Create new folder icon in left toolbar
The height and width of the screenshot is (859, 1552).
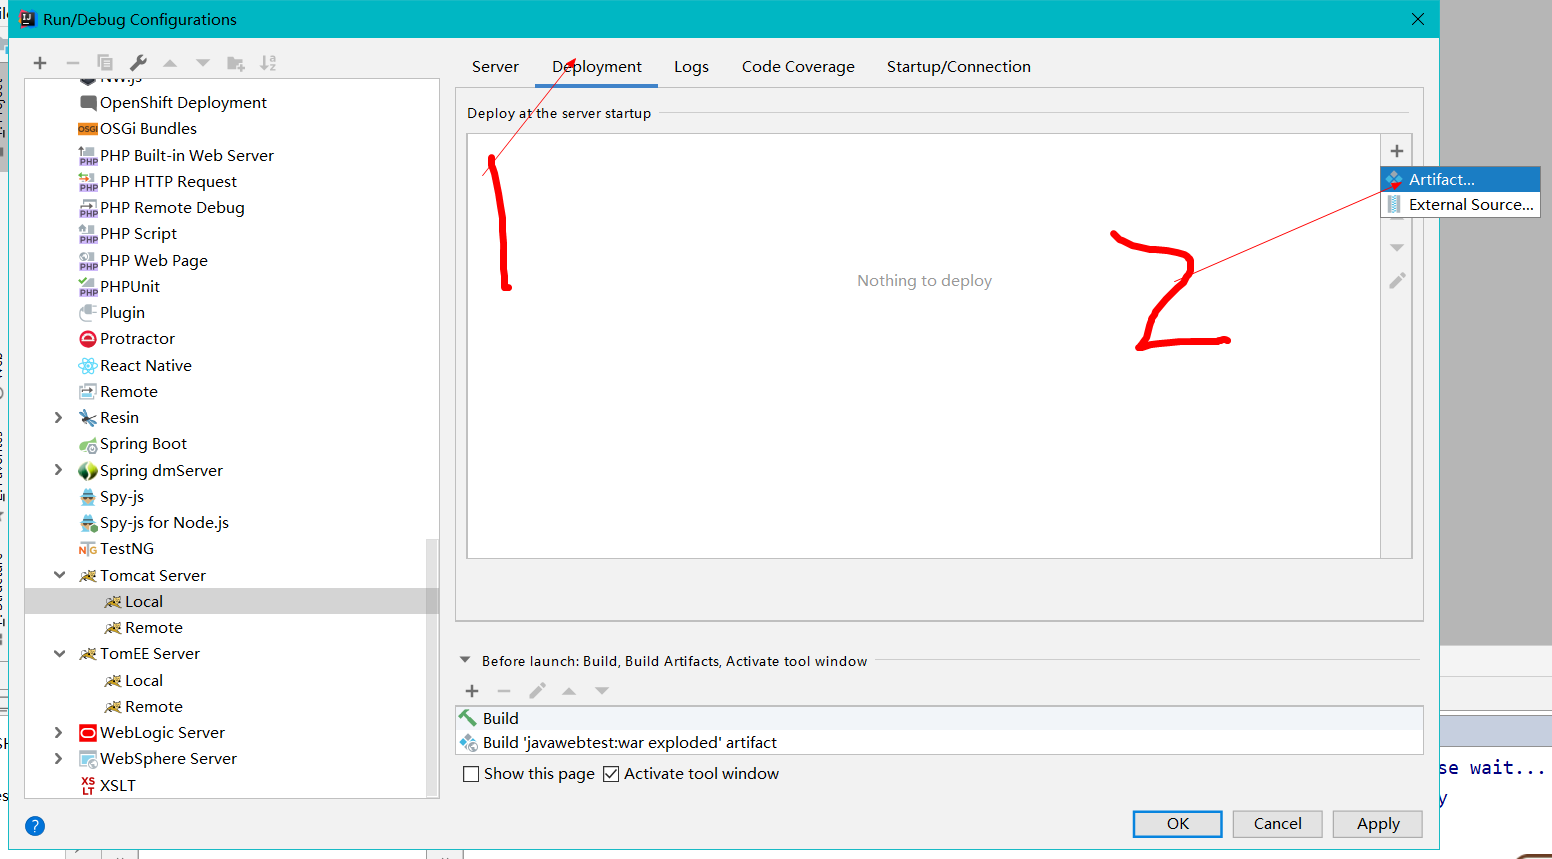pos(236,63)
